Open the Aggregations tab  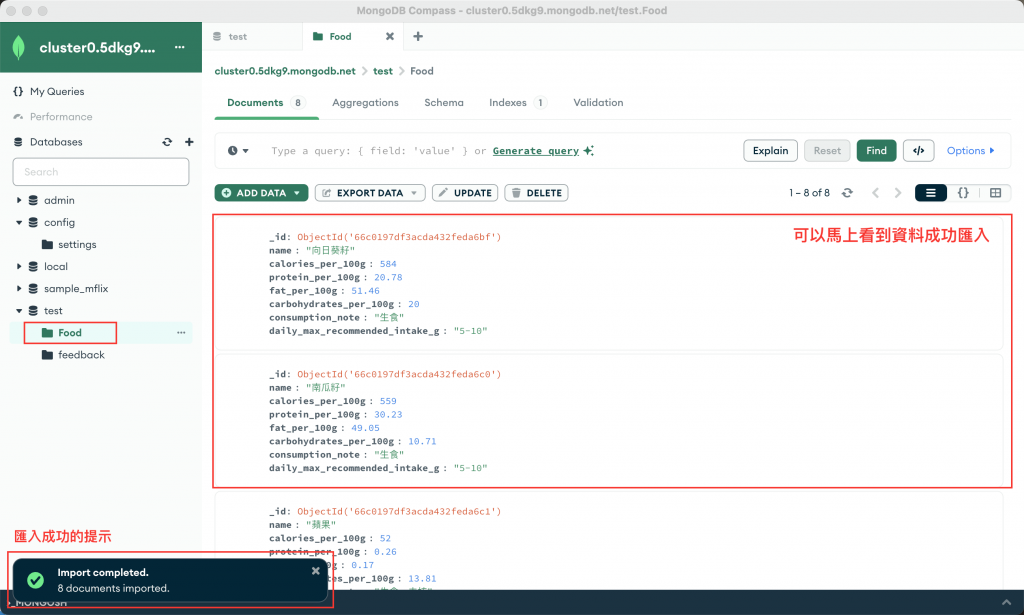tap(365, 102)
